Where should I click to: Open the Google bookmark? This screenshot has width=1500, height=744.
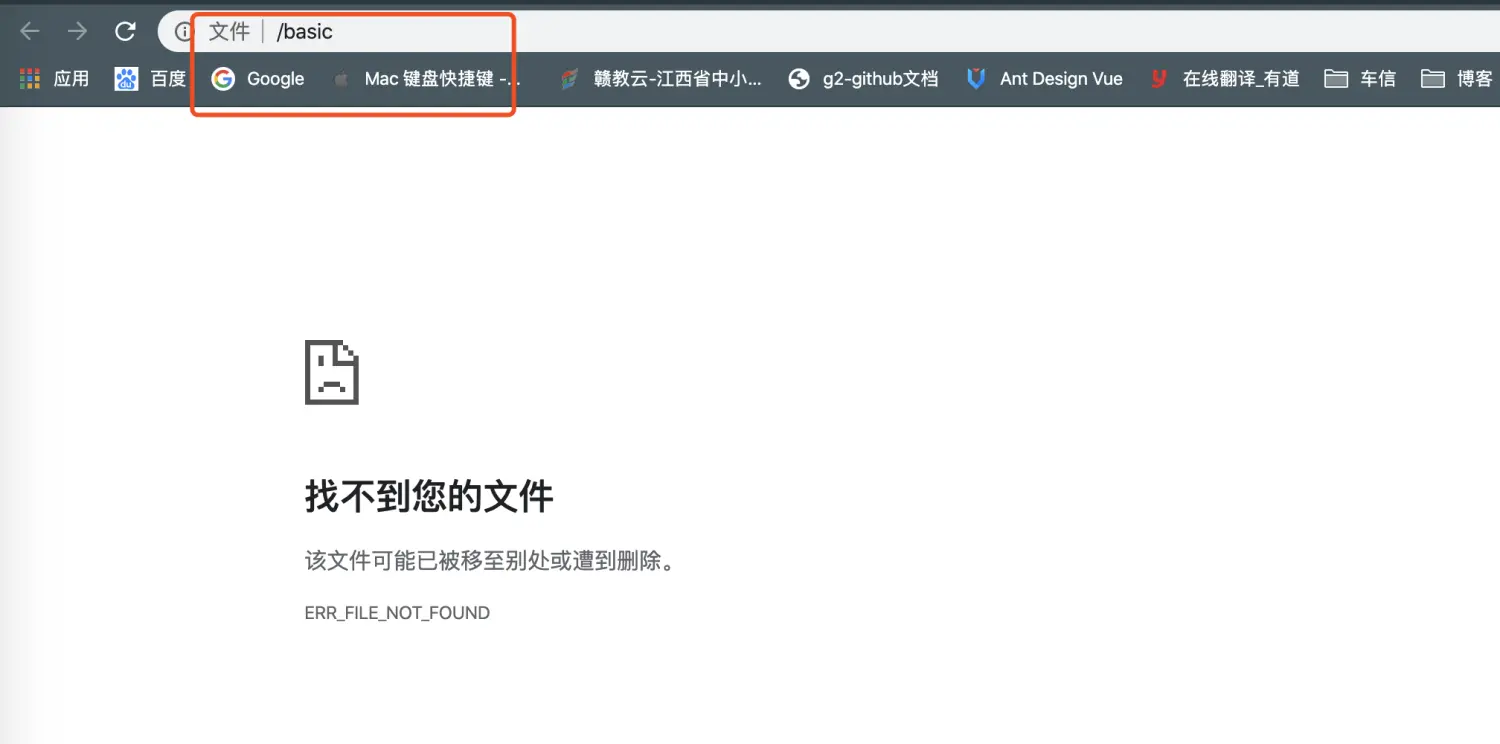click(x=258, y=78)
